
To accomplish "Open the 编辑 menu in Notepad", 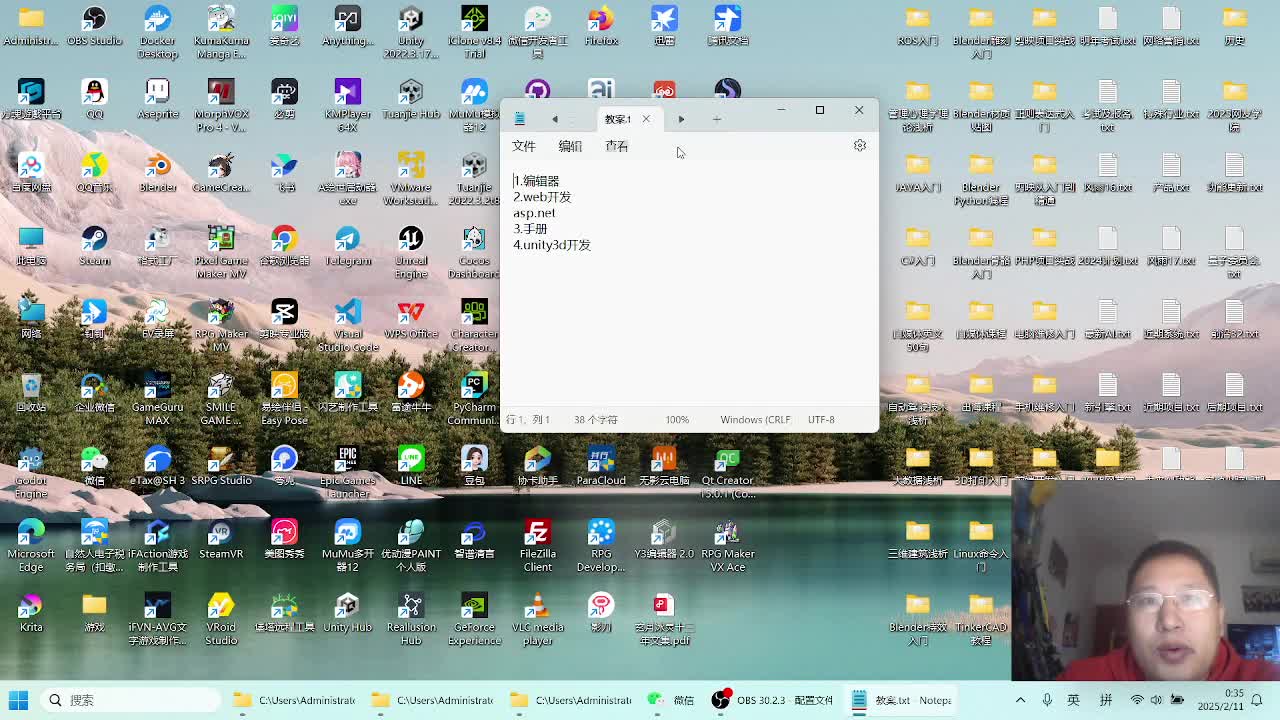I will click(x=570, y=146).
